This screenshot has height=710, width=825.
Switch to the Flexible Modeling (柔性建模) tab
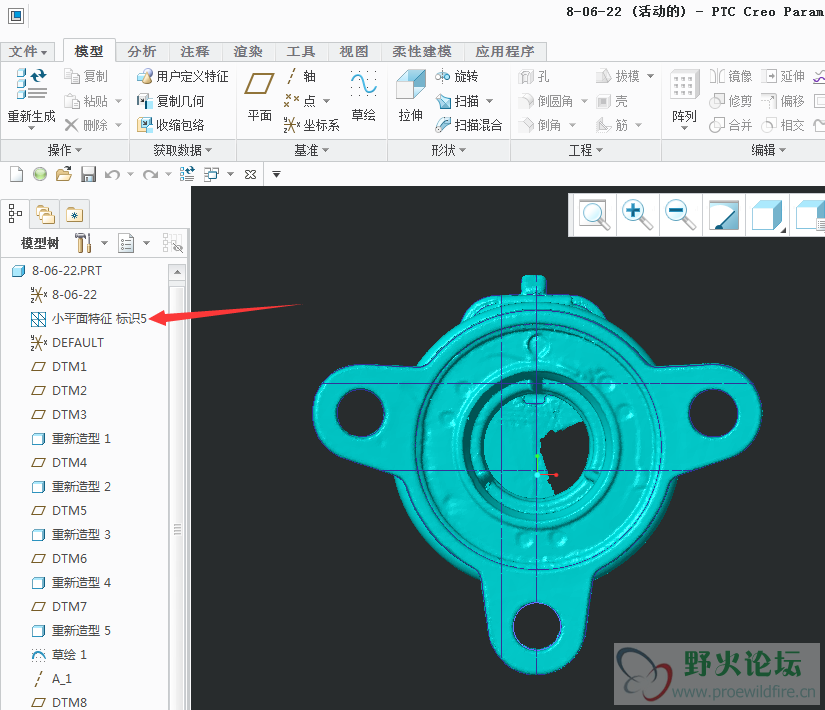(422, 52)
